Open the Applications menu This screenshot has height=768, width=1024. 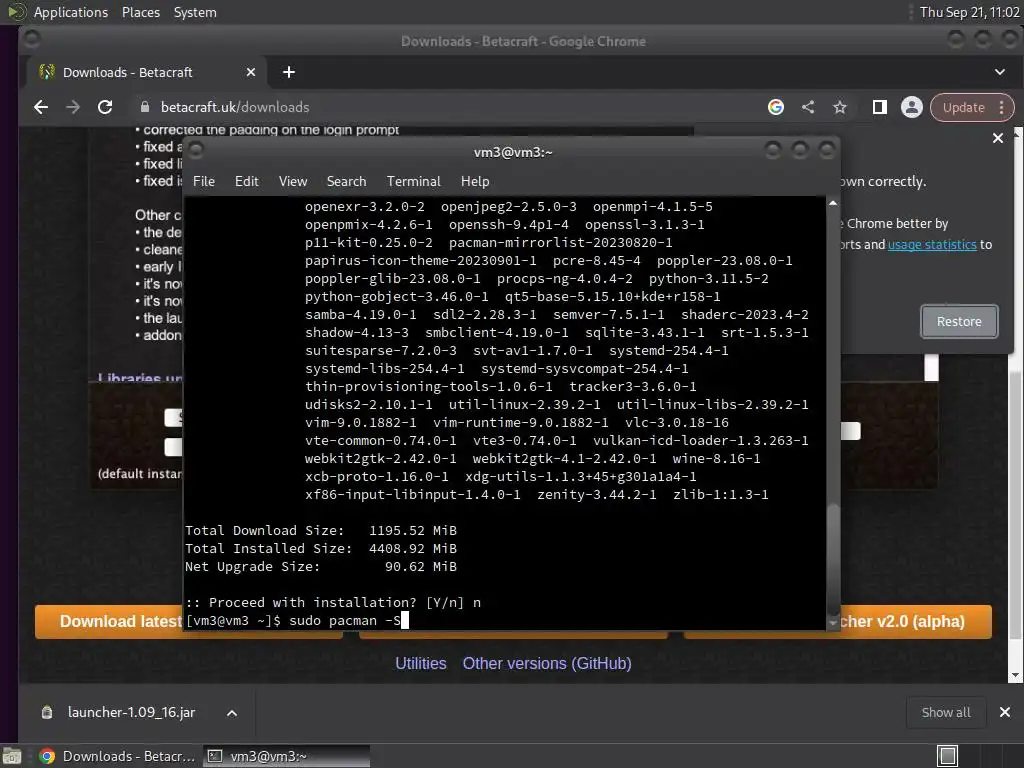tap(71, 12)
